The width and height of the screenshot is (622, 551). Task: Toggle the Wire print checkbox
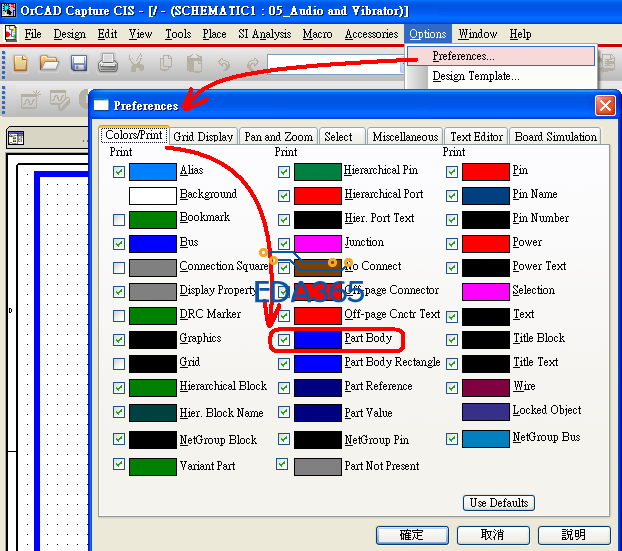tap(452, 388)
